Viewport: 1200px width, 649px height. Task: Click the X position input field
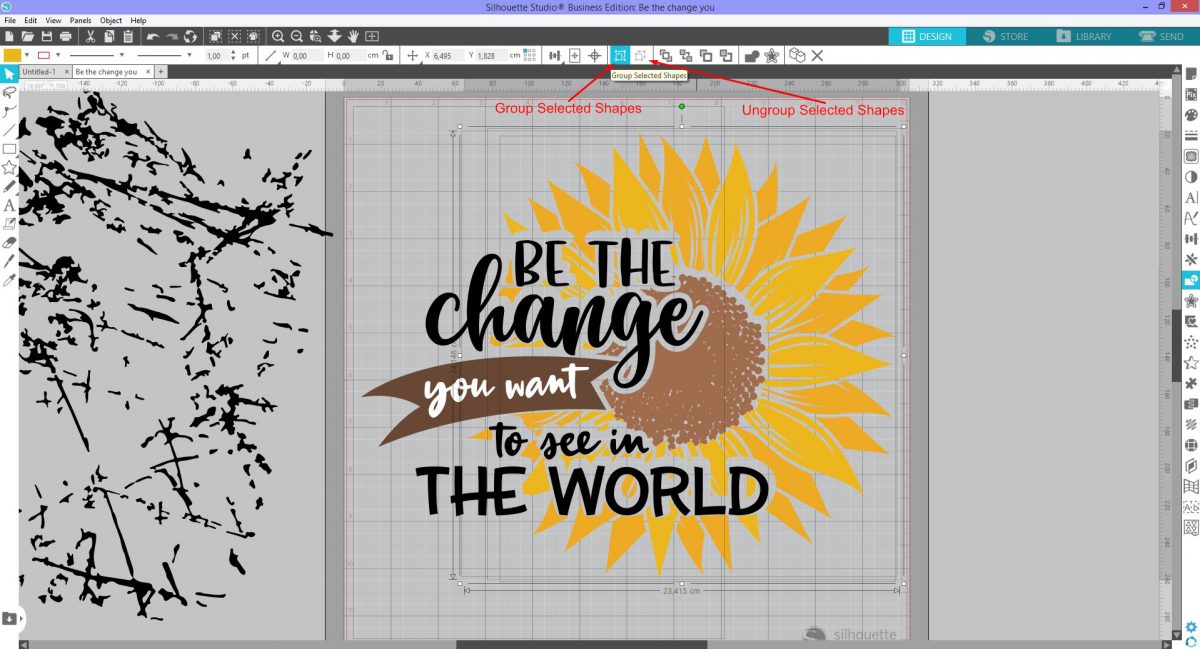pos(446,56)
